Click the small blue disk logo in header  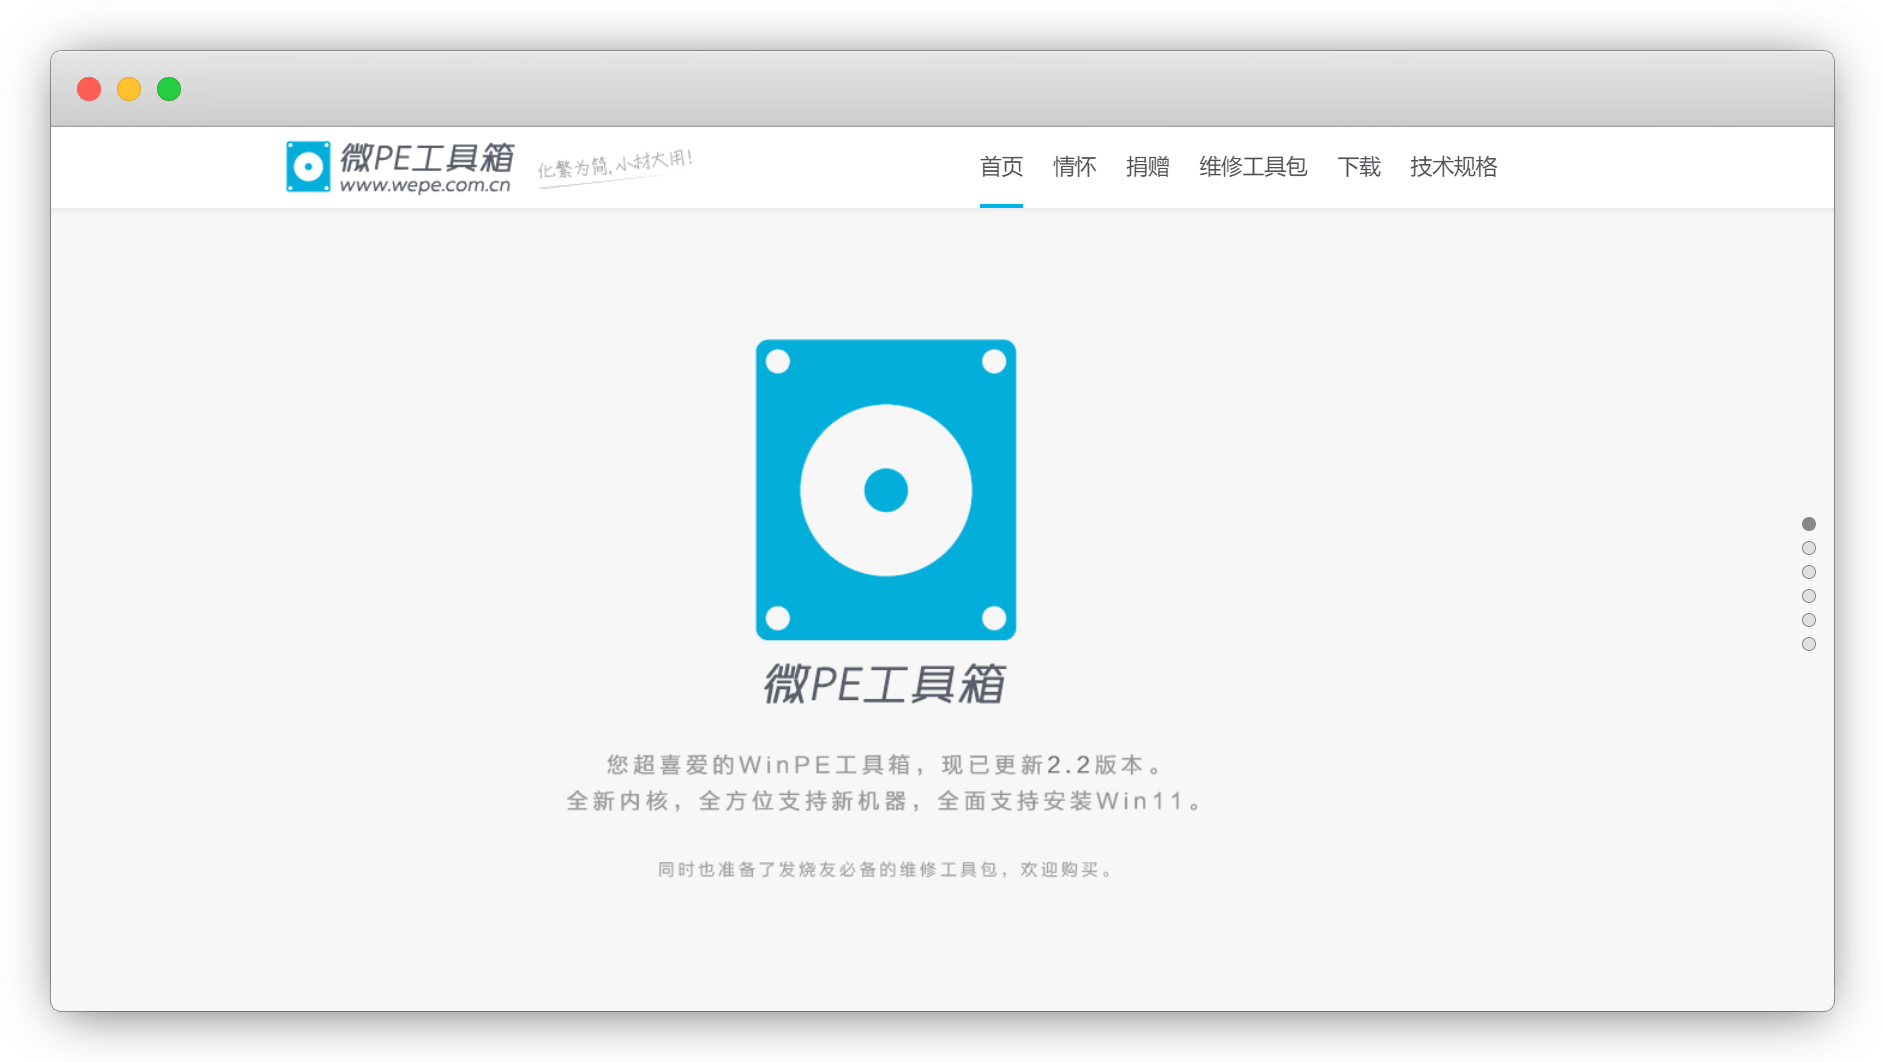[x=308, y=167]
